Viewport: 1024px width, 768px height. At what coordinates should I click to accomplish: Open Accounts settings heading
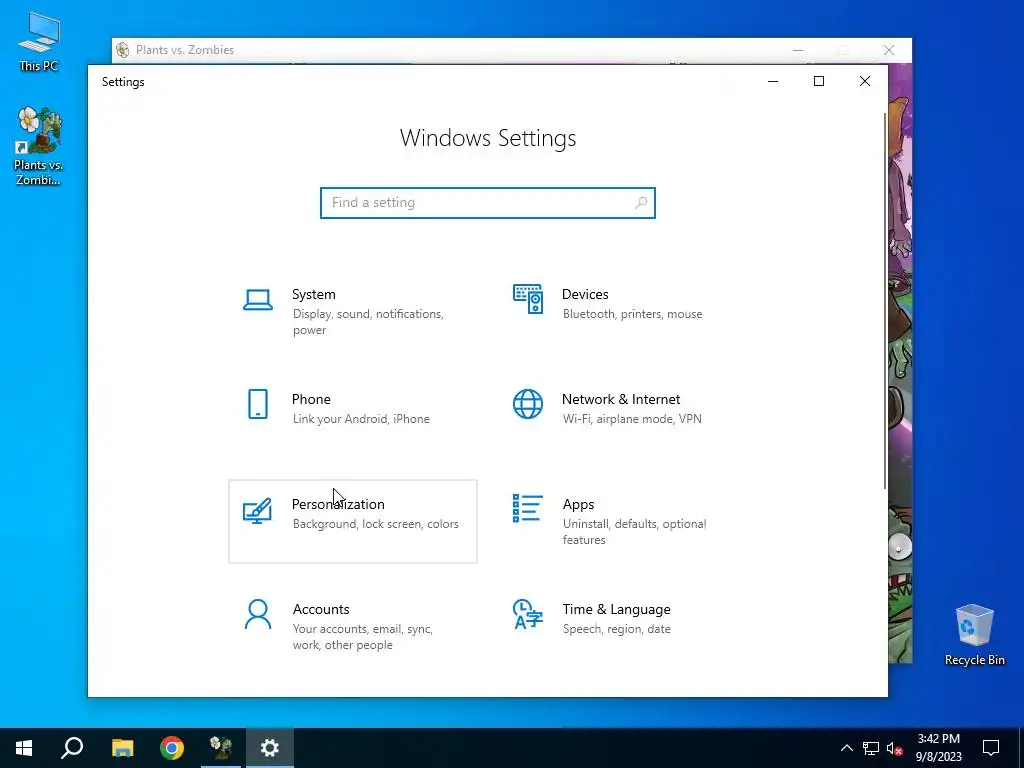pos(321,609)
